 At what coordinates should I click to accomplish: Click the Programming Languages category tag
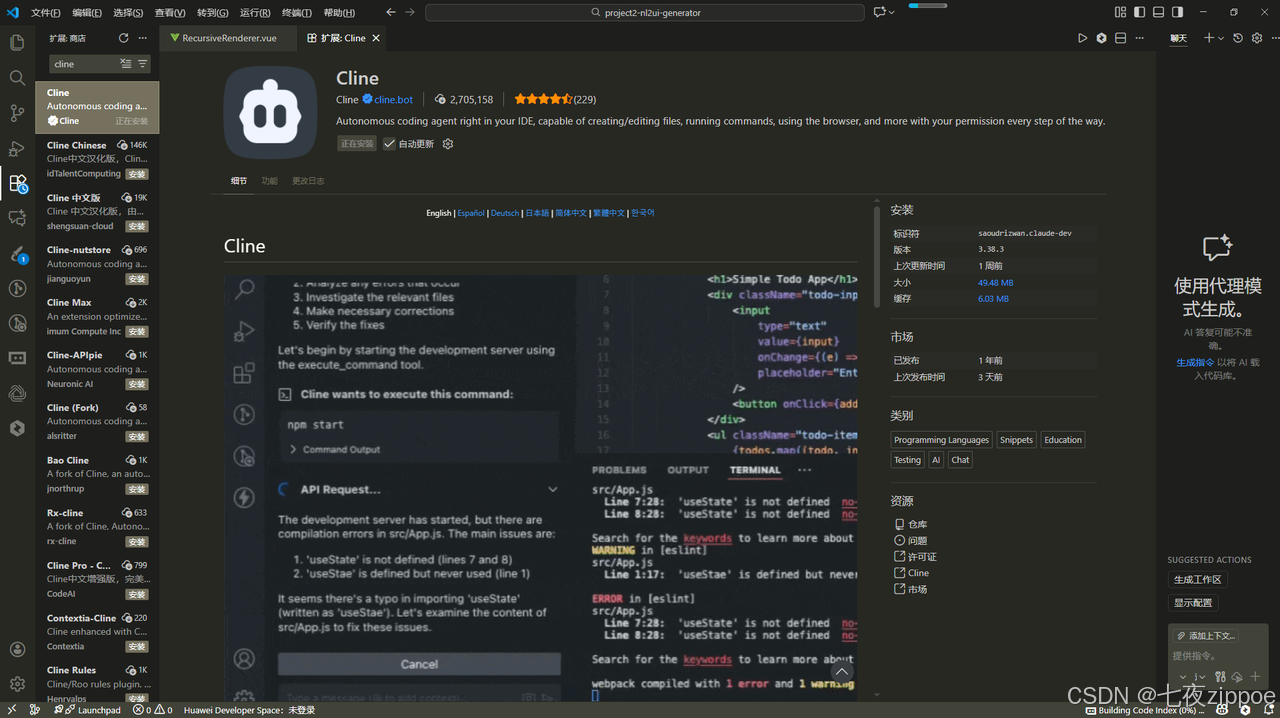click(941, 440)
